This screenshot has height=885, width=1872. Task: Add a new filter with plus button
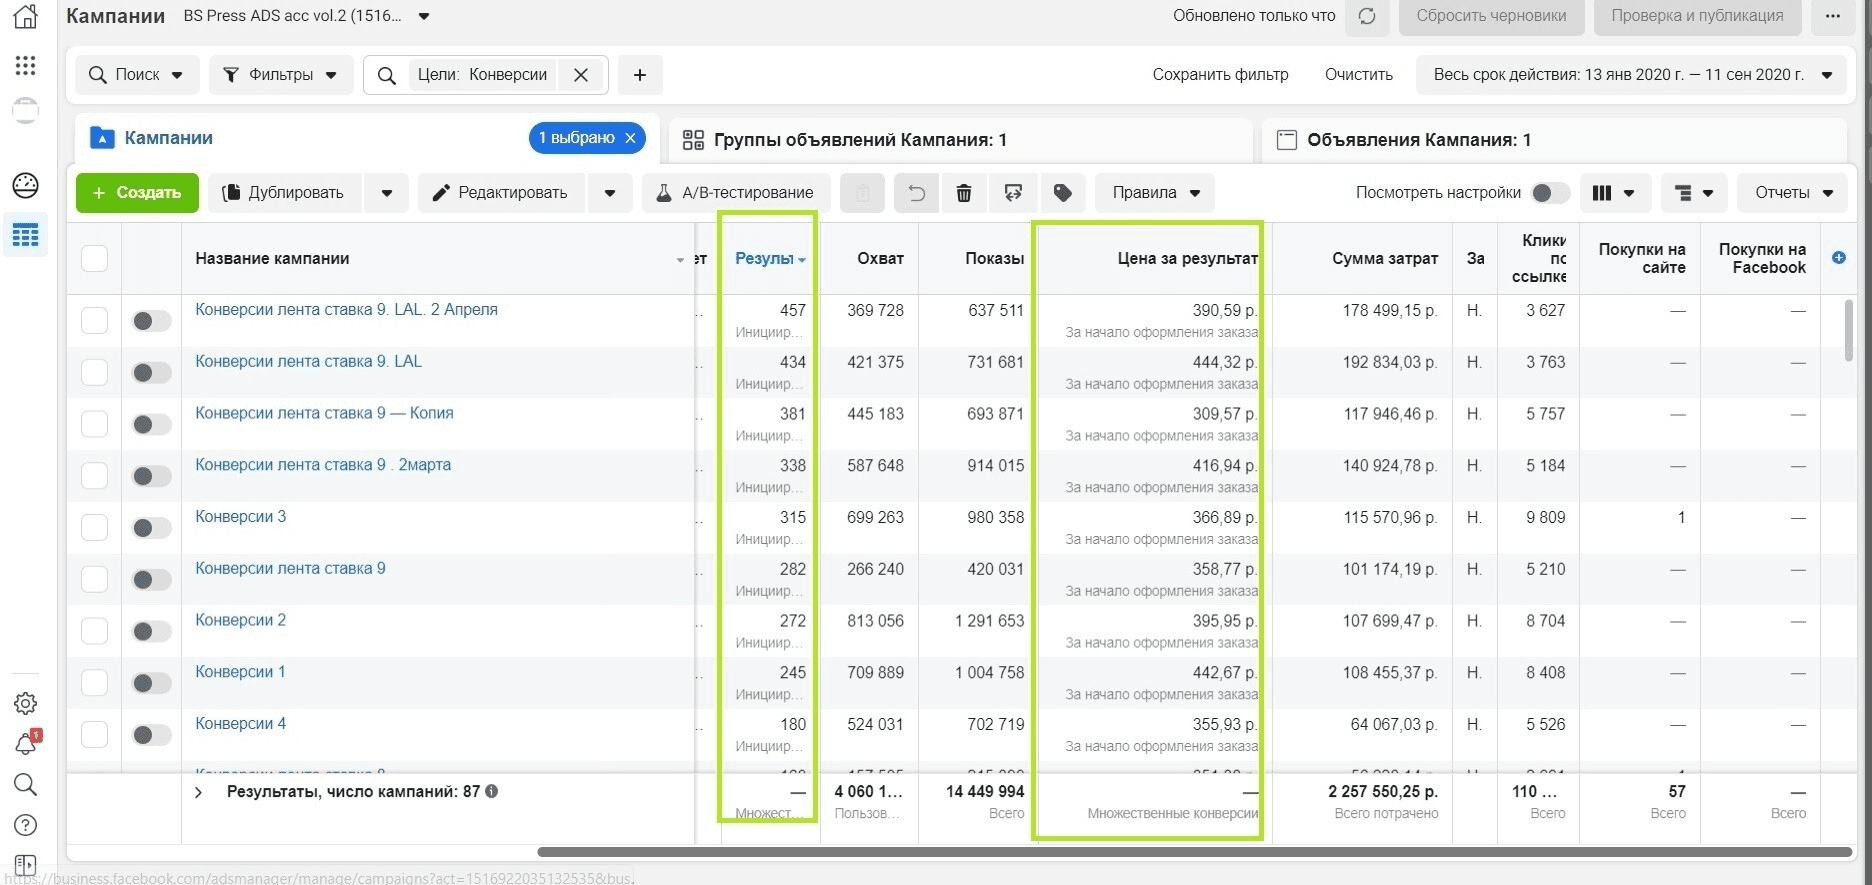point(640,75)
